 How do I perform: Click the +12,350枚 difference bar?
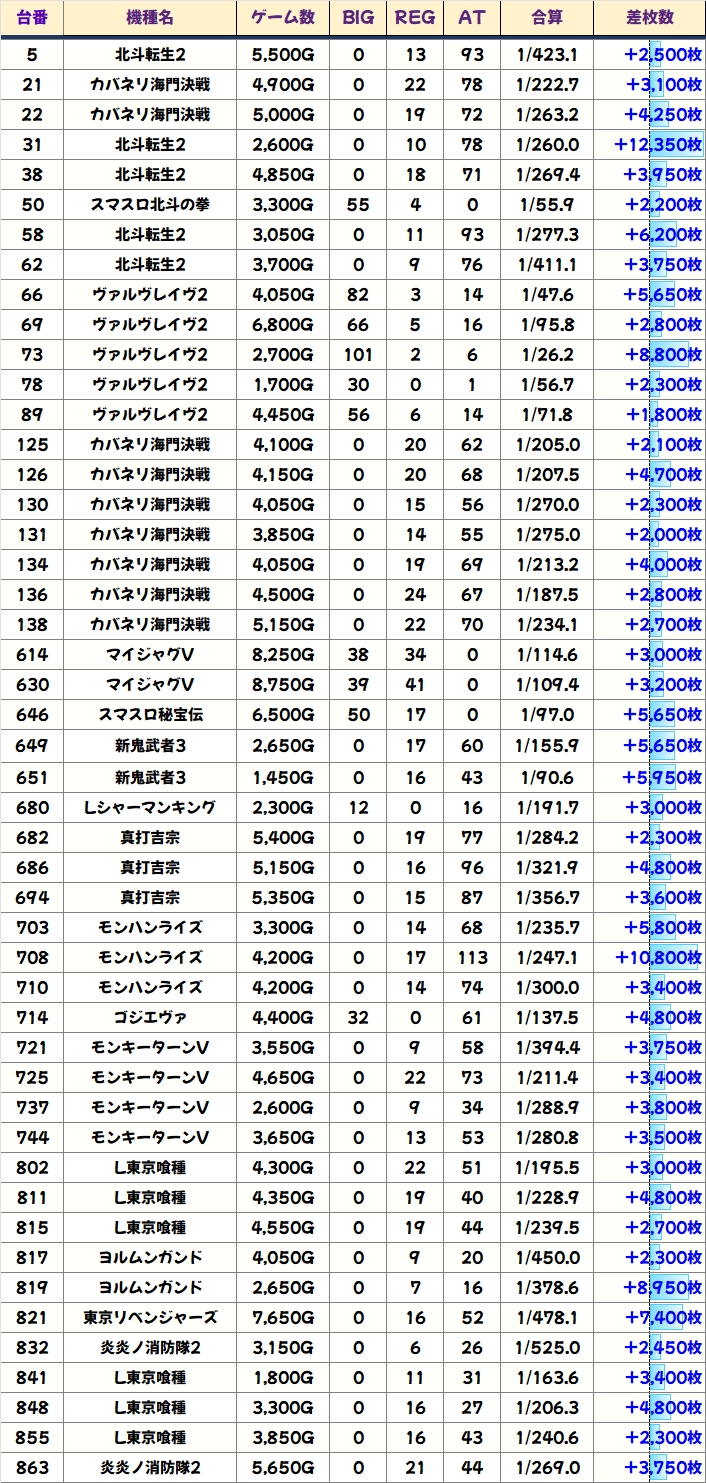657,145
